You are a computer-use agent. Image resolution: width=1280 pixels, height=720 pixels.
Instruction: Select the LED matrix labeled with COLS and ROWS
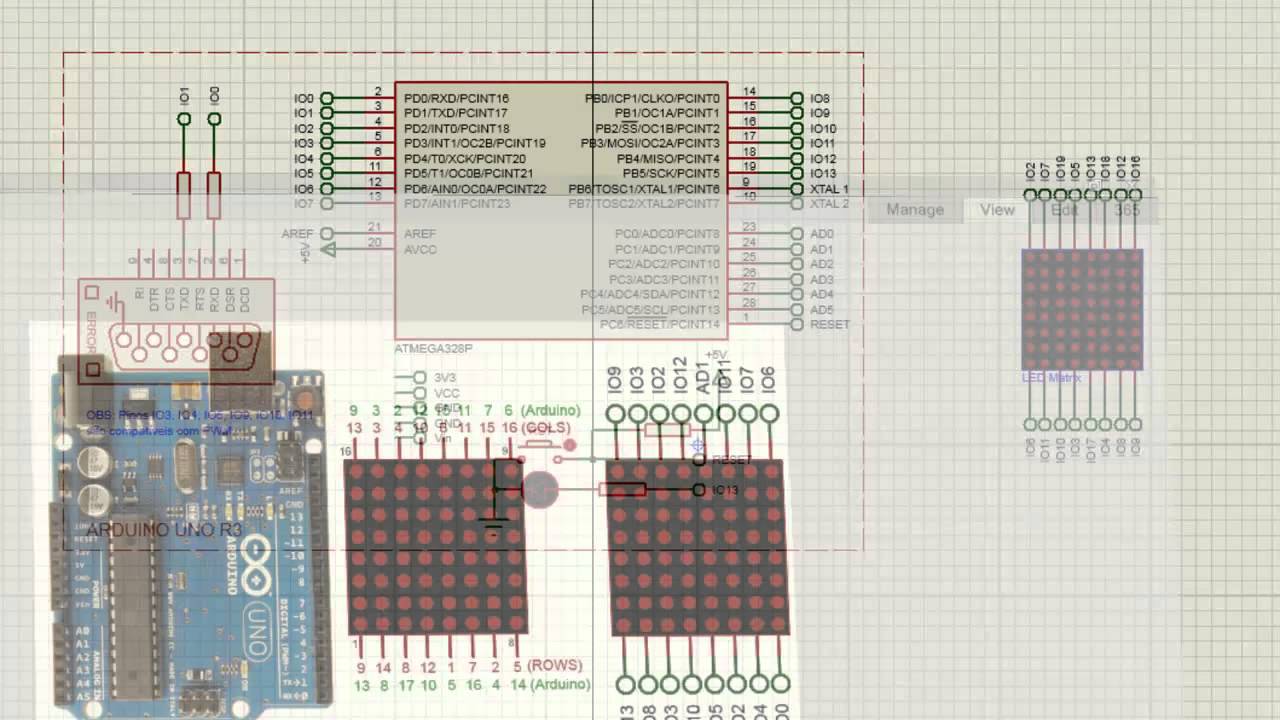coord(435,547)
